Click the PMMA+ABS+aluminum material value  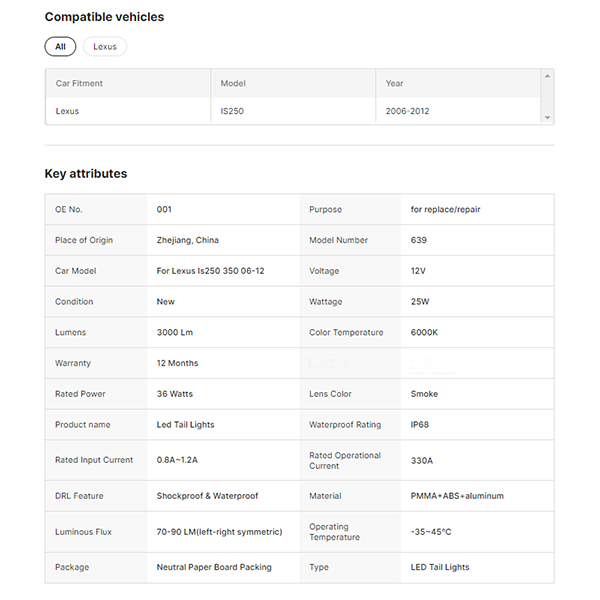tap(457, 496)
